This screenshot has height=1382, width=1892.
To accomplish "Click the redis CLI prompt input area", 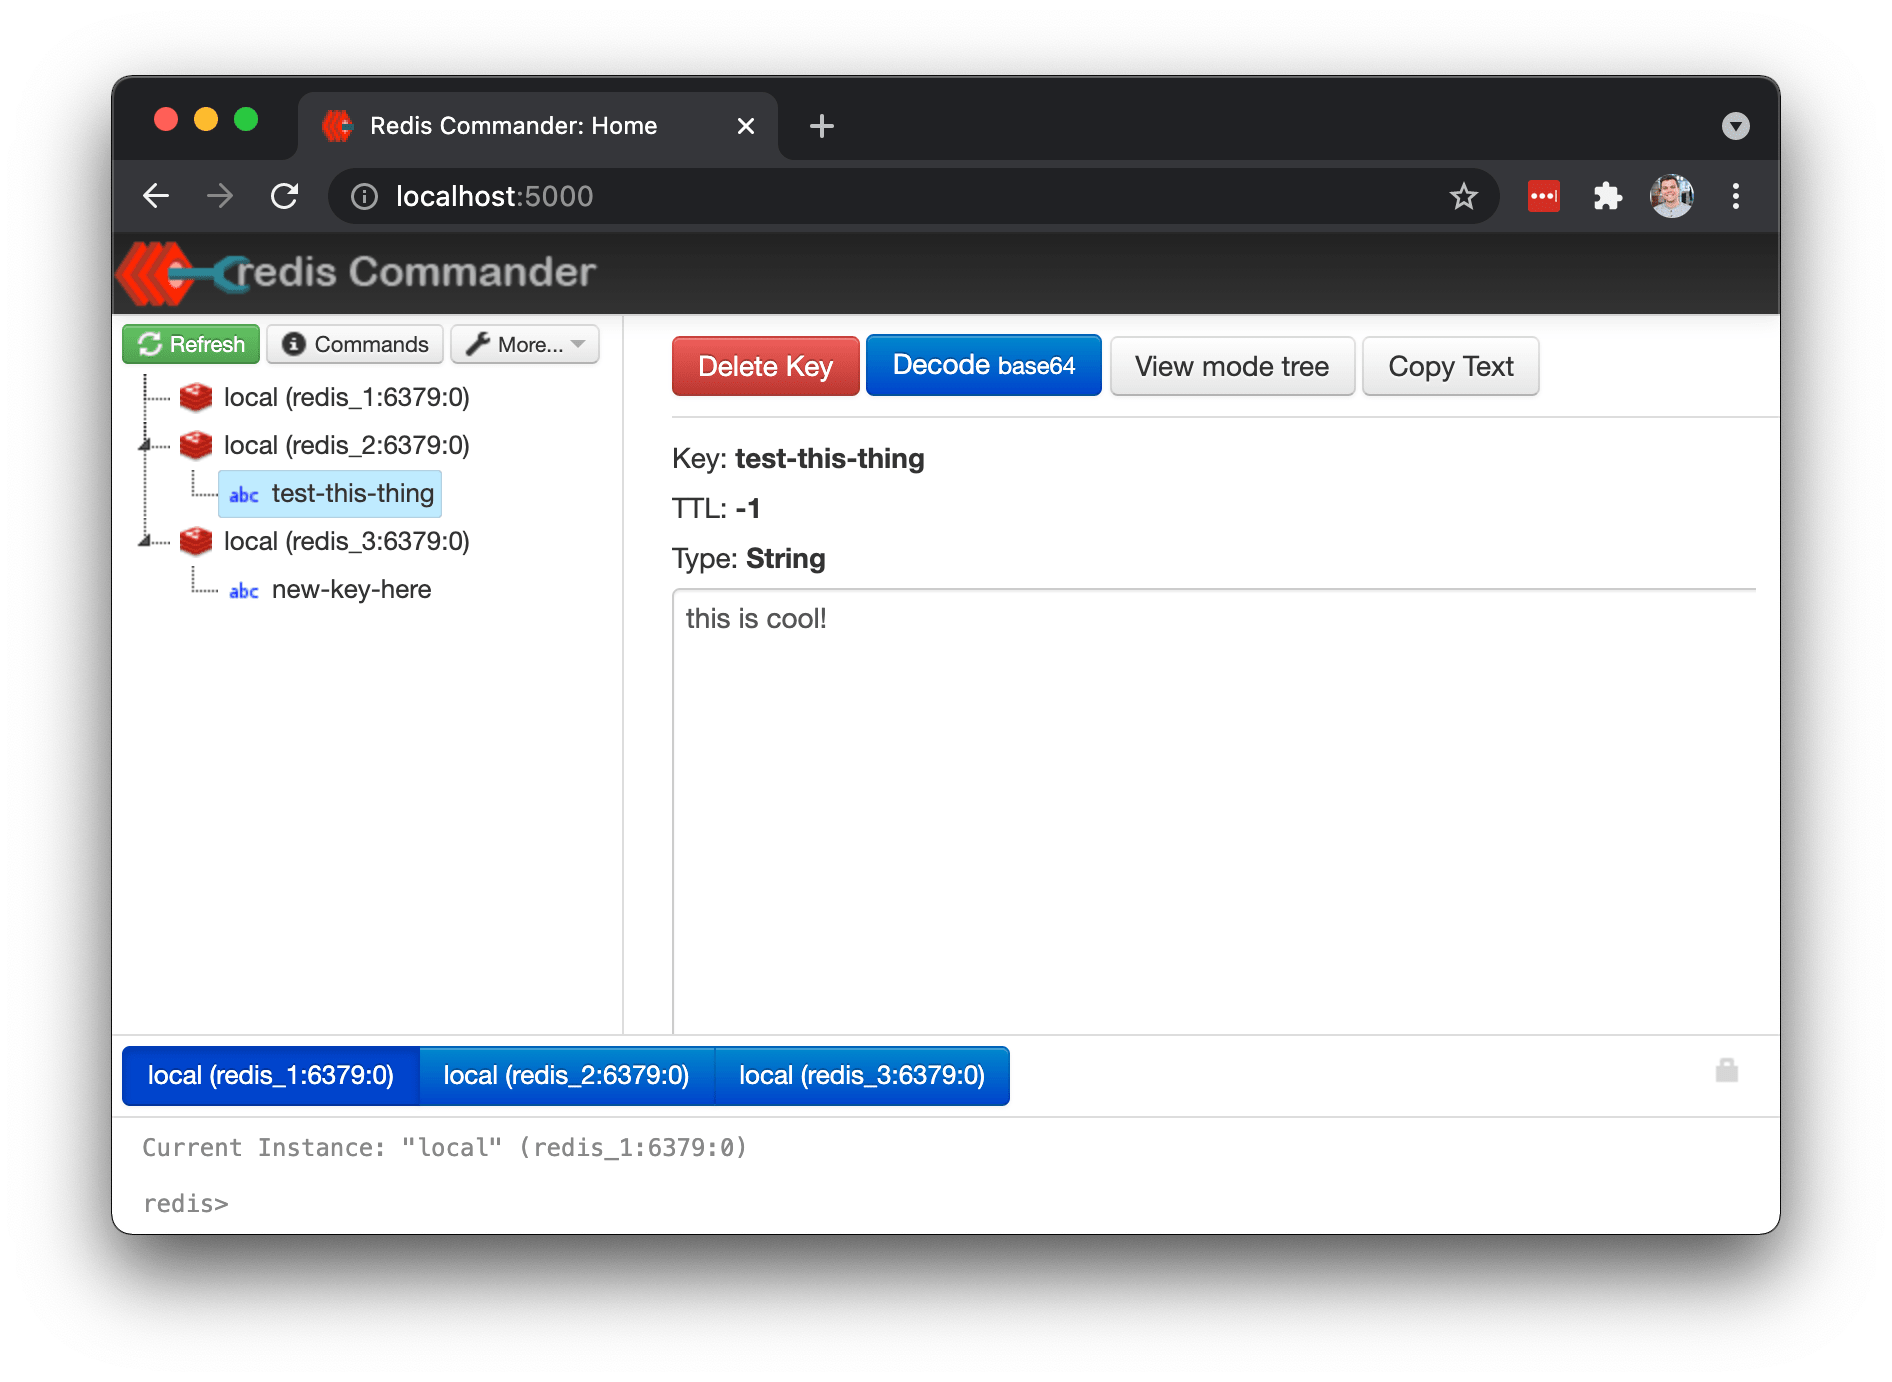I will coord(400,1203).
